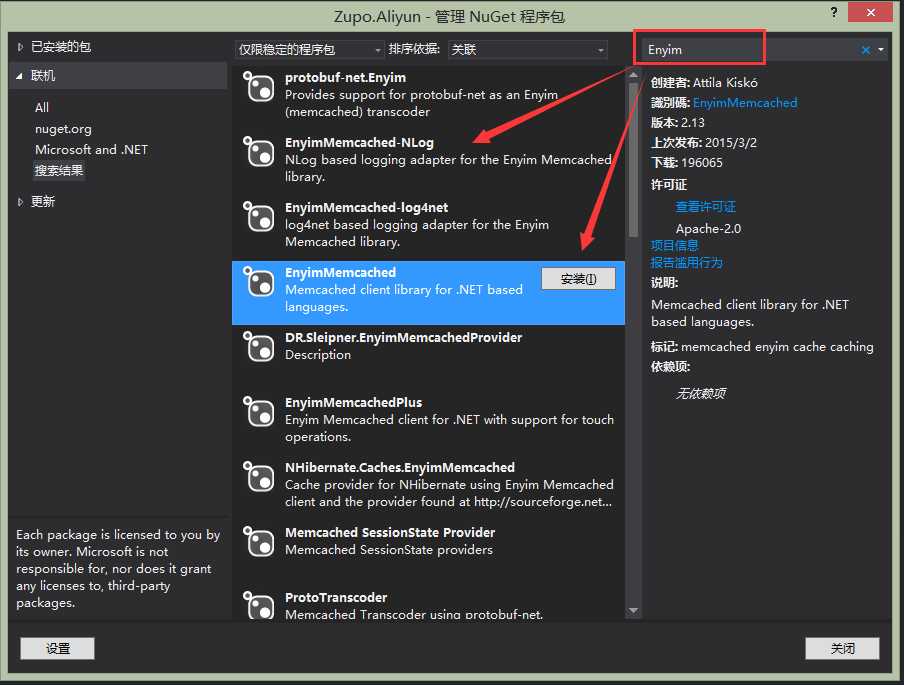Screen dimensions: 904x685
Task: Click the ProtoTranscoder package icon
Action: [x=258, y=605]
